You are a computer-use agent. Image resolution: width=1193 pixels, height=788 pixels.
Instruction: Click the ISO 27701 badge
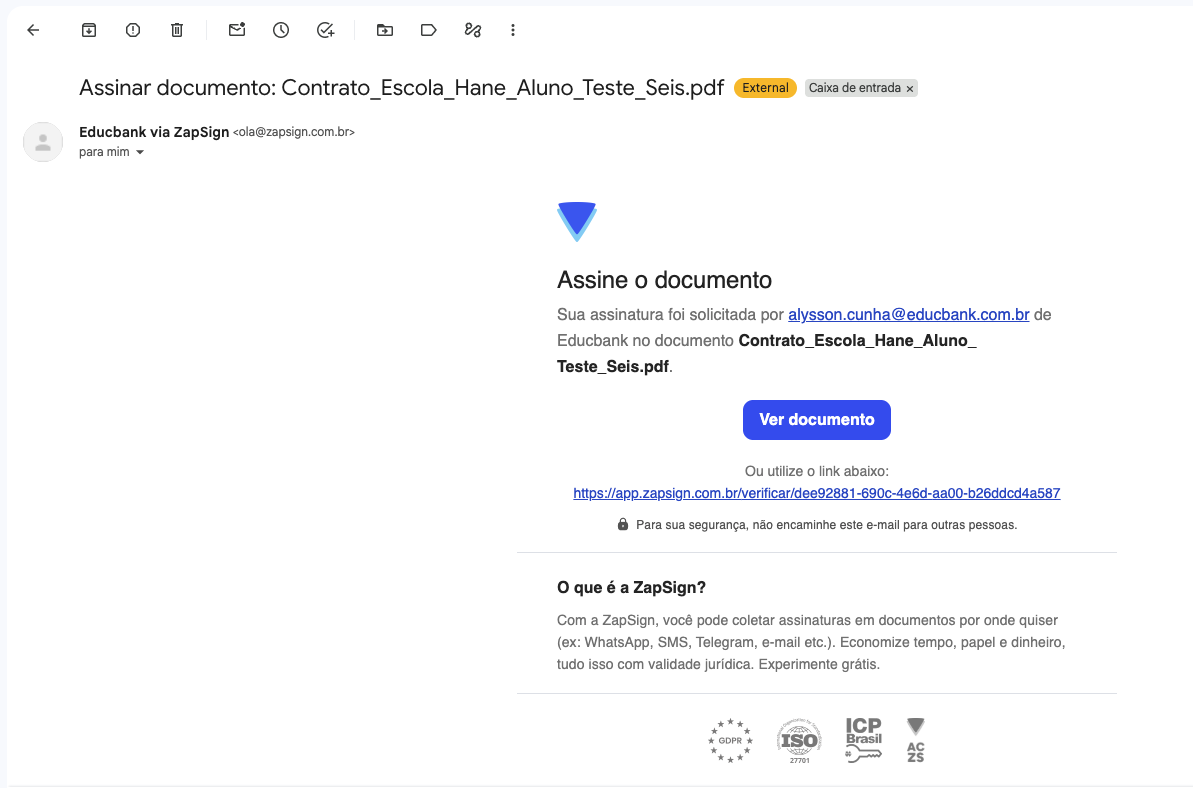tap(799, 740)
